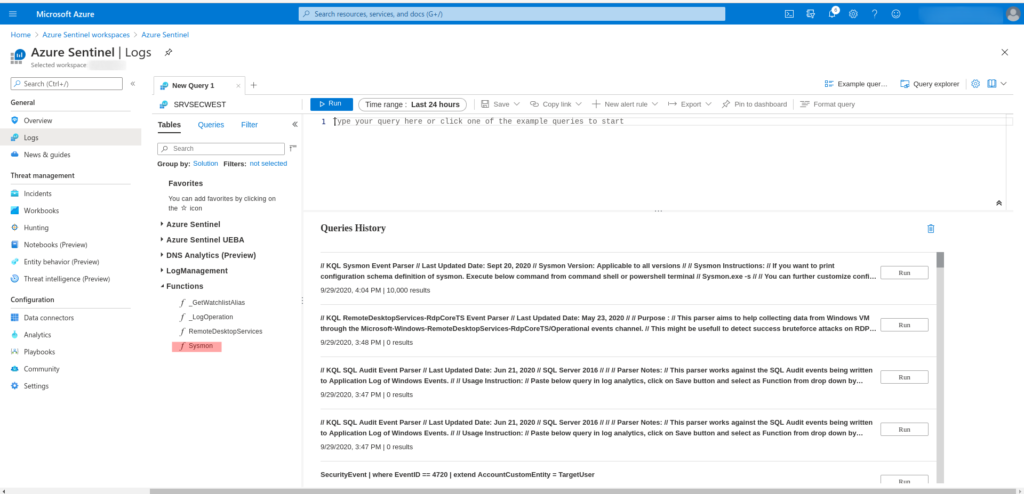
Task: Open query settings gear beside Query explorer
Action: coord(976,84)
